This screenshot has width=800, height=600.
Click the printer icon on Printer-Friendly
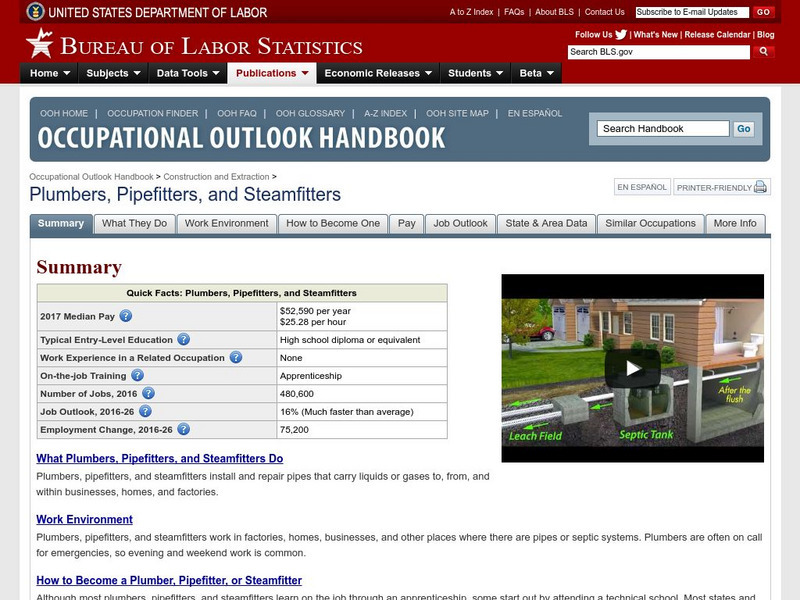760,187
